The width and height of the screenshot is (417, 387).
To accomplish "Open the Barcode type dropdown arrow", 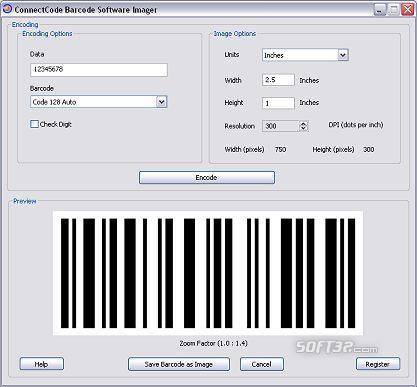I will [x=162, y=102].
